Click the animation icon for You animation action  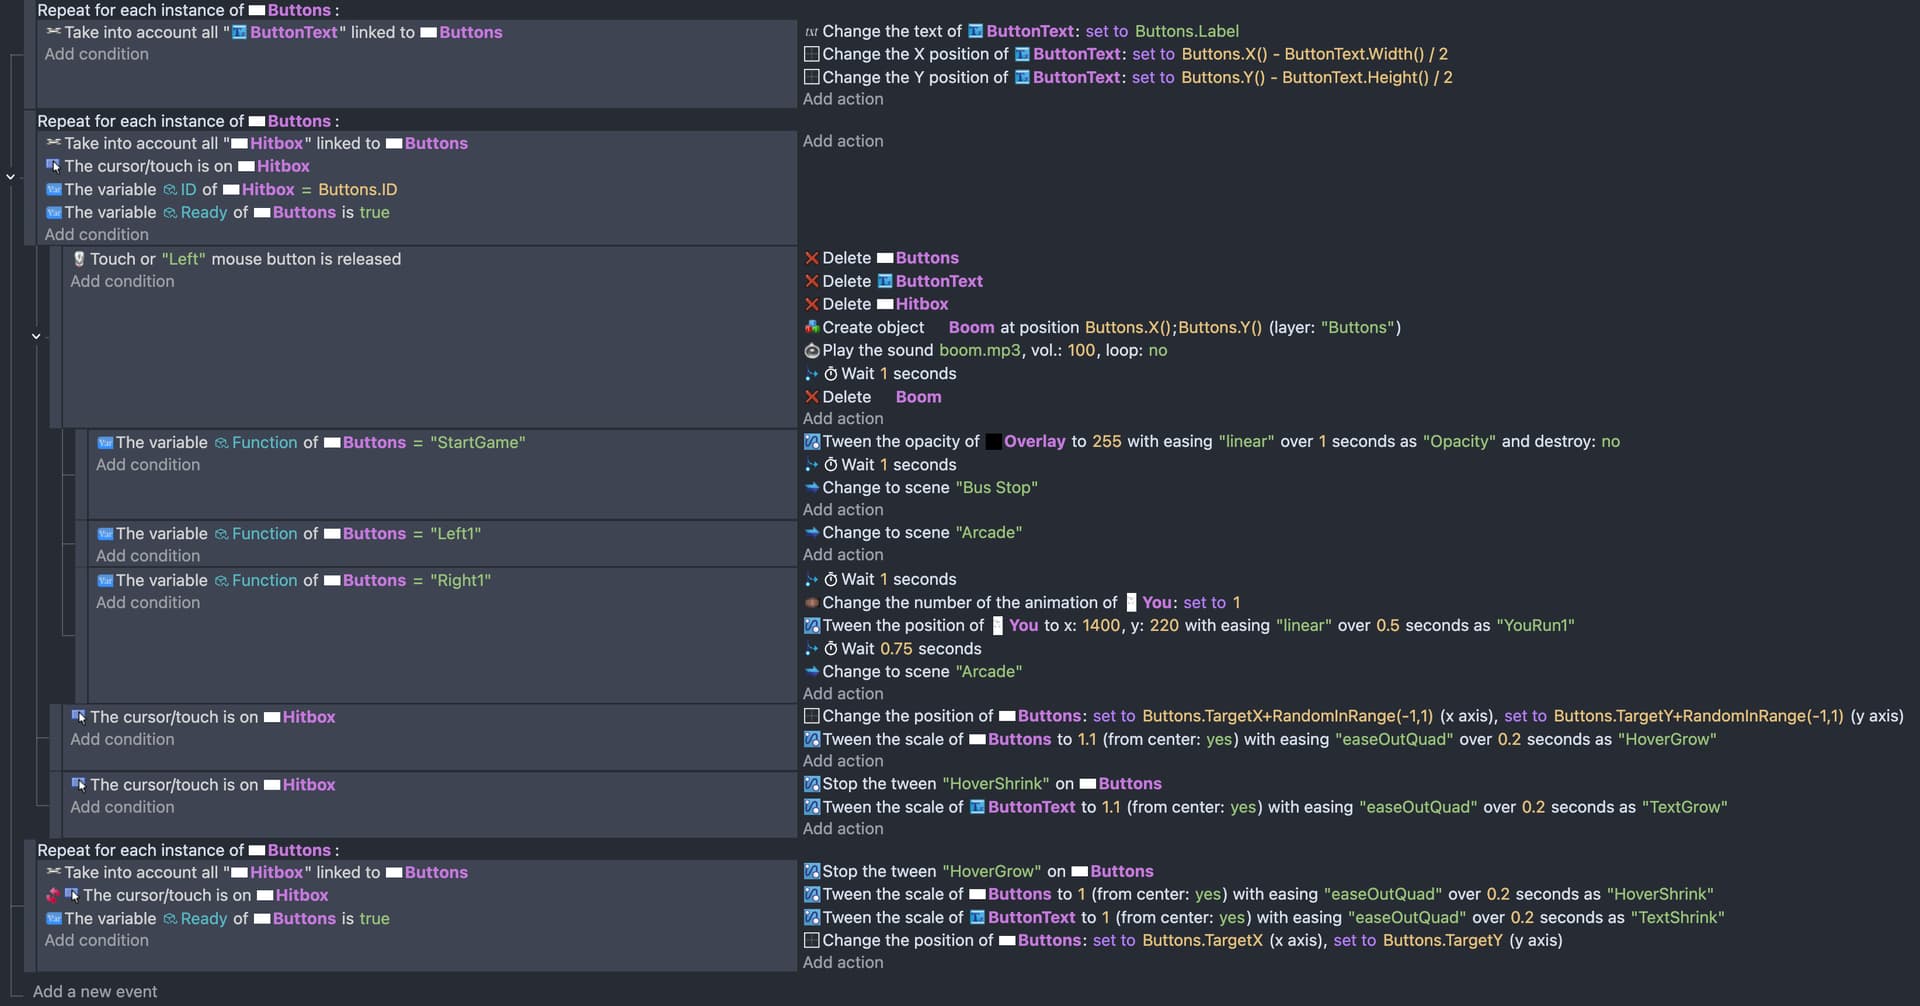tap(811, 603)
